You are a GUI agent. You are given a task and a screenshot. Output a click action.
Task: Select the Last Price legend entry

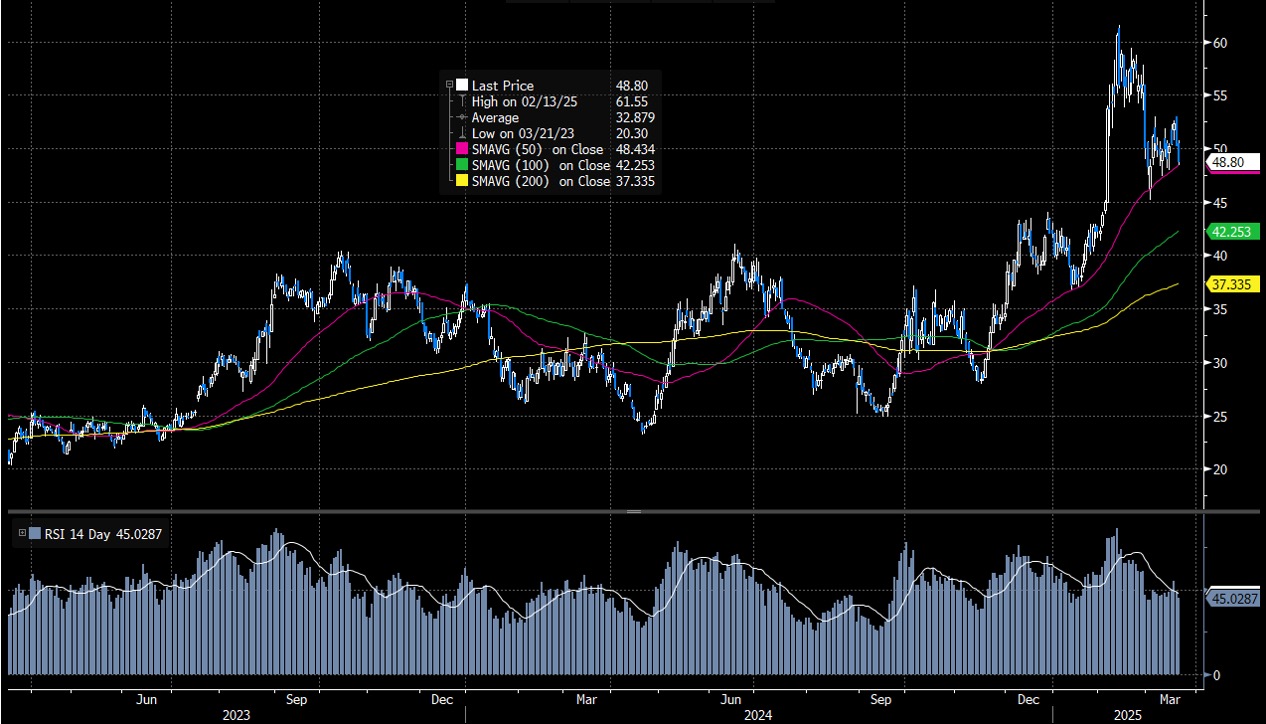pos(505,86)
